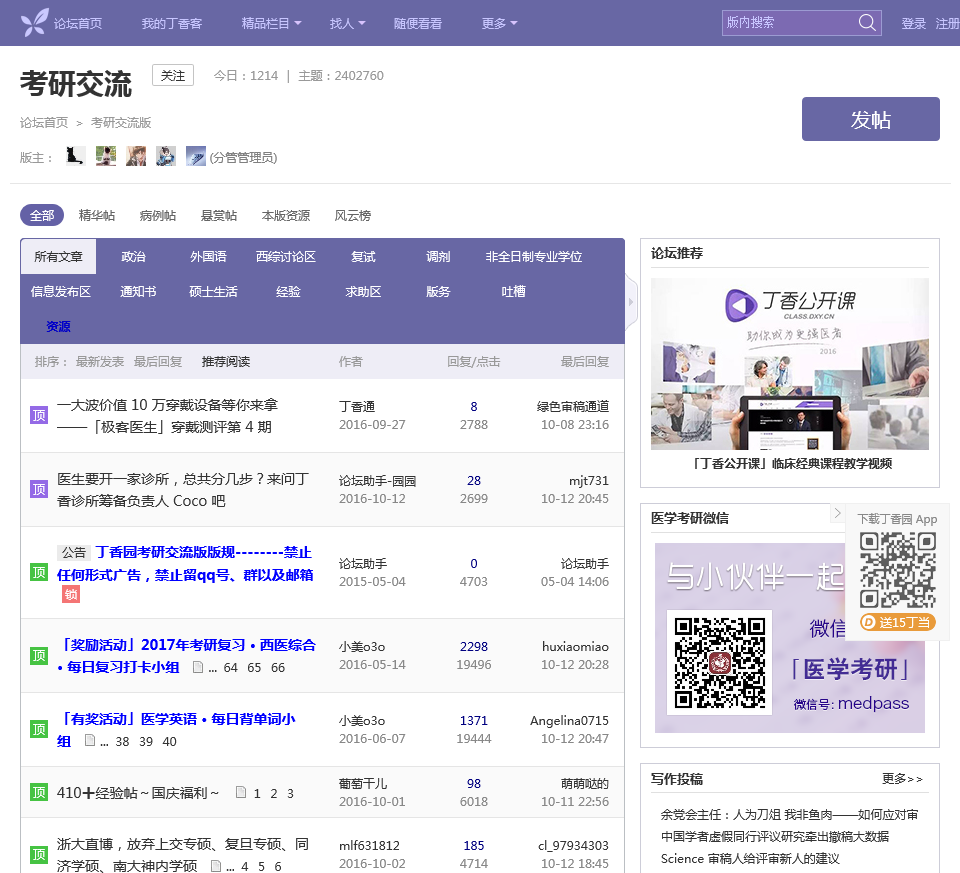Toggle the 关注 follow button
The height and width of the screenshot is (873, 960).
173,75
